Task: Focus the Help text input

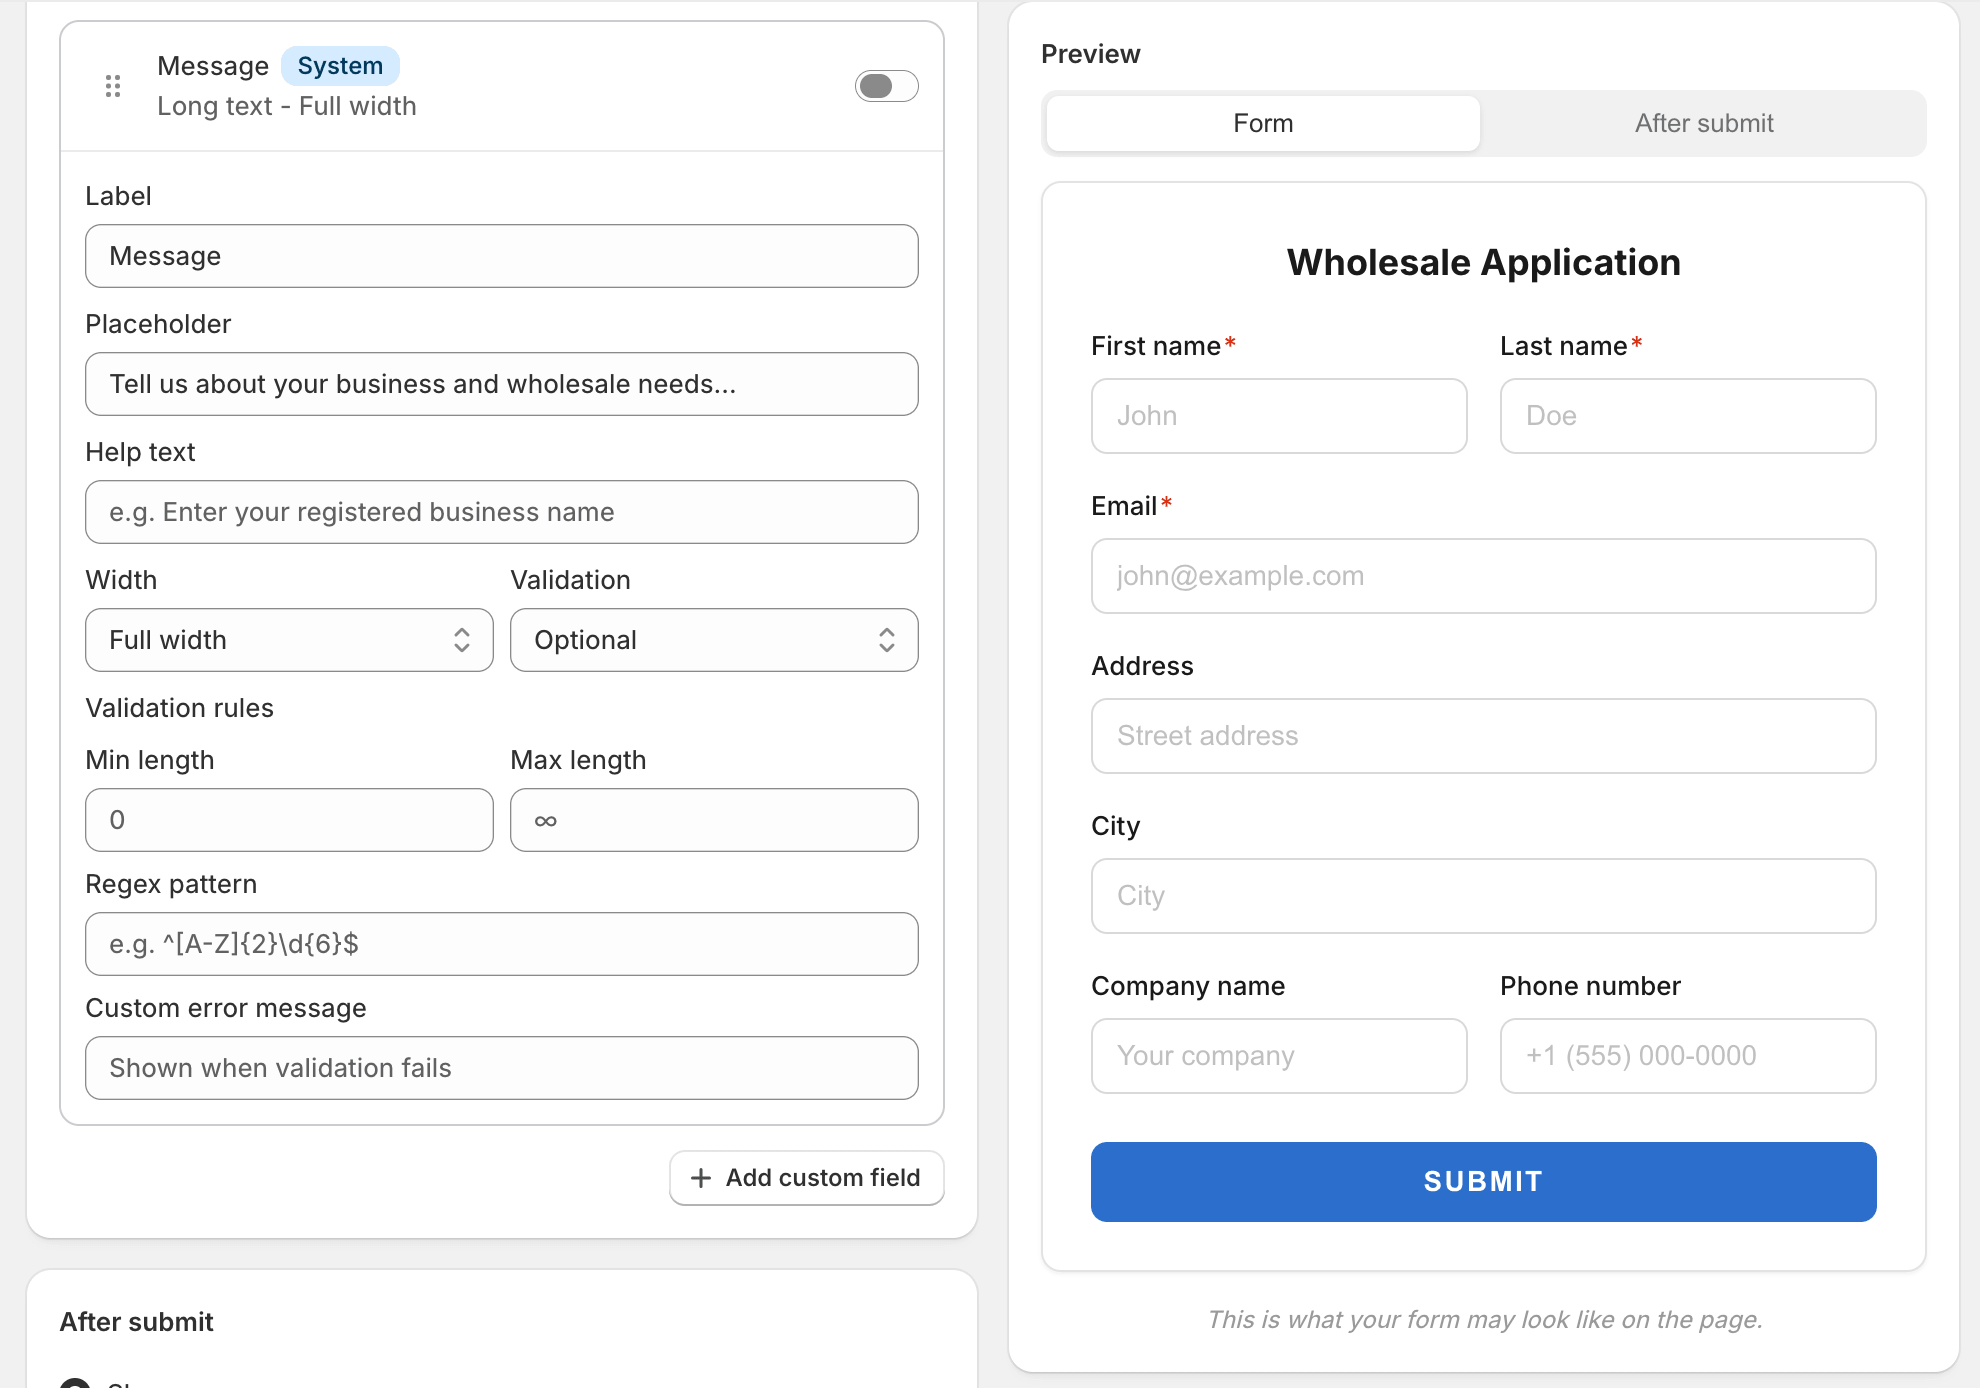Action: pyautogui.click(x=502, y=512)
